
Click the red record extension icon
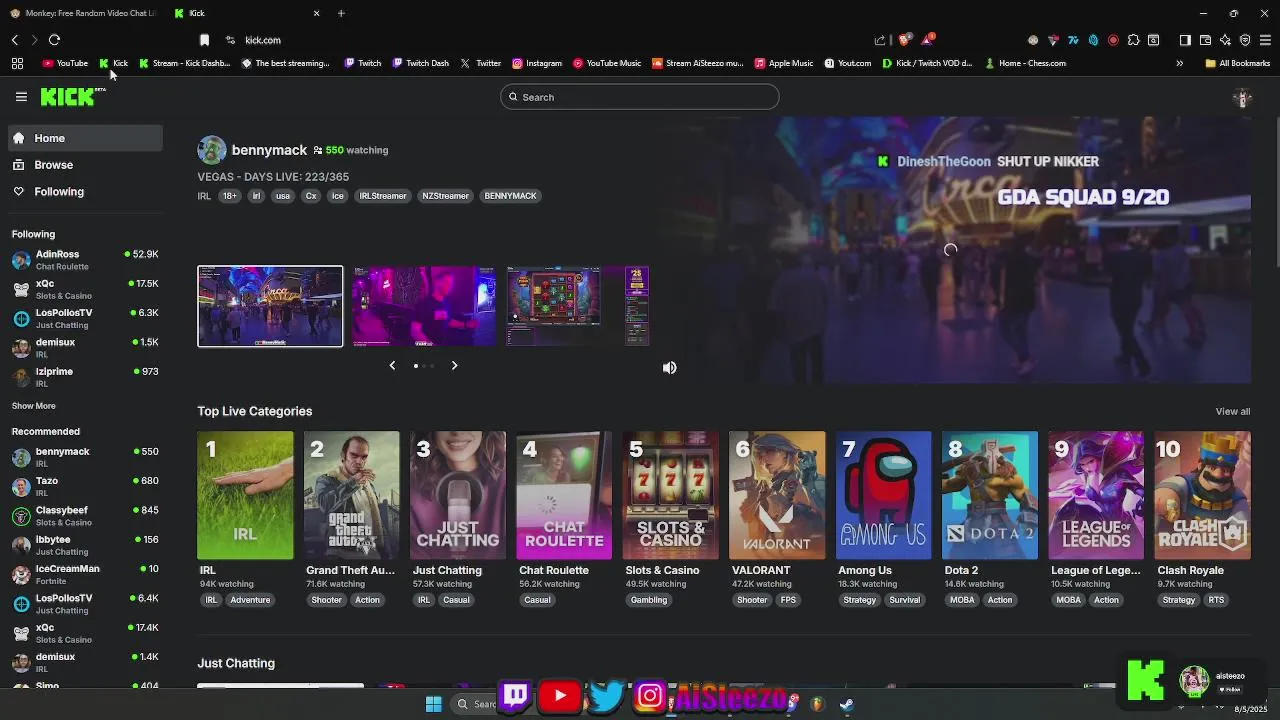1113,40
